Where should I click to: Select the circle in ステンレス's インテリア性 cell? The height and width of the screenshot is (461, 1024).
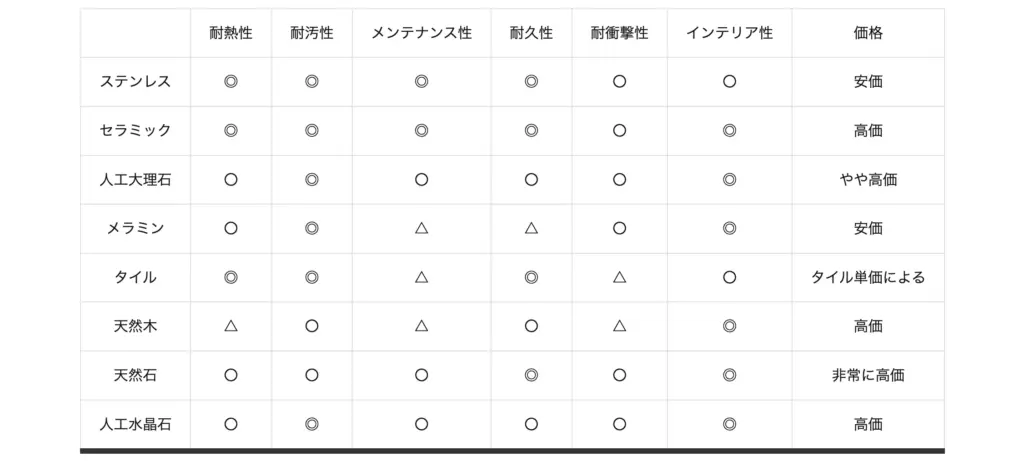[x=729, y=82]
